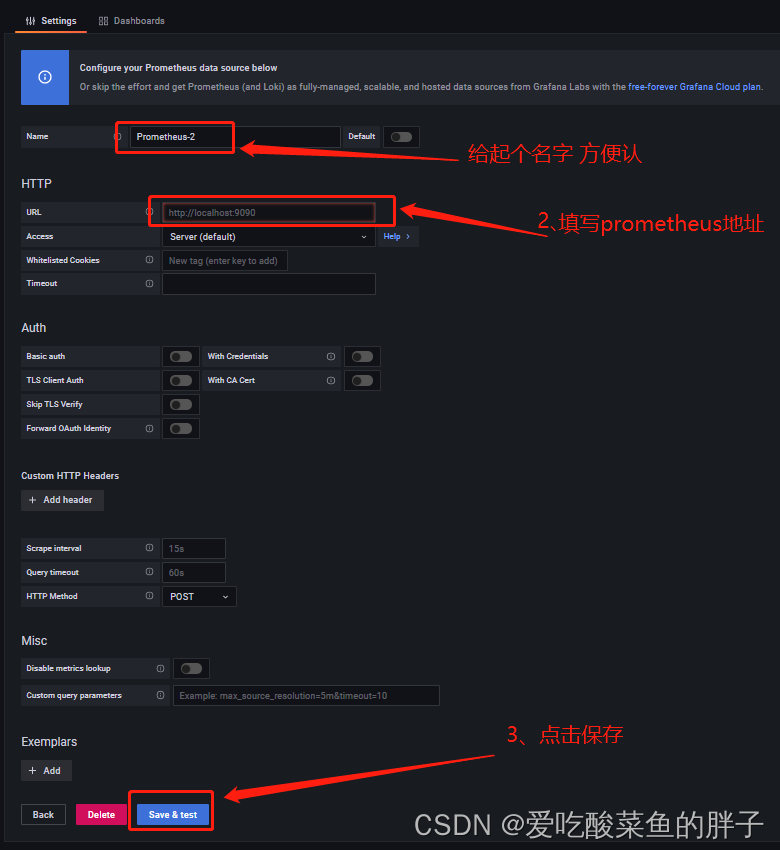Click the Timeout input field

tap(269, 284)
